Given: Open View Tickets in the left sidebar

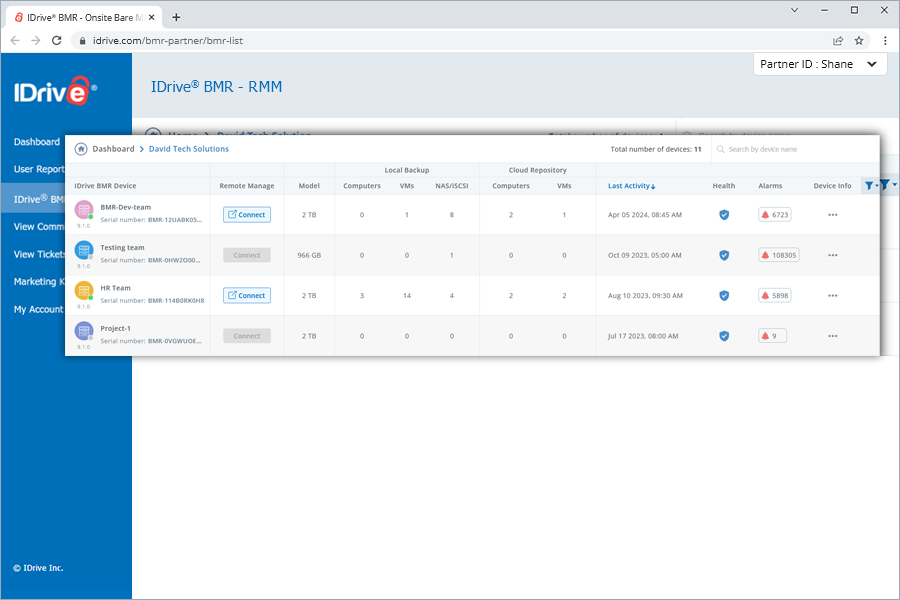Looking at the screenshot, I should pyautogui.click(x=39, y=254).
